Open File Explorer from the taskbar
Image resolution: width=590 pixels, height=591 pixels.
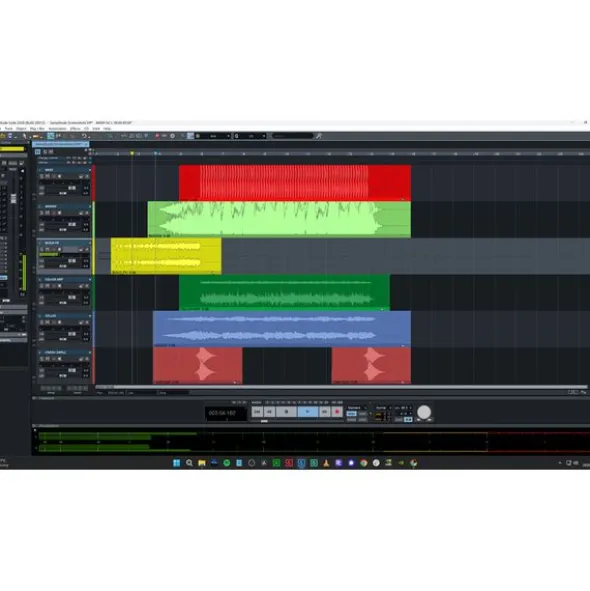coord(202,463)
